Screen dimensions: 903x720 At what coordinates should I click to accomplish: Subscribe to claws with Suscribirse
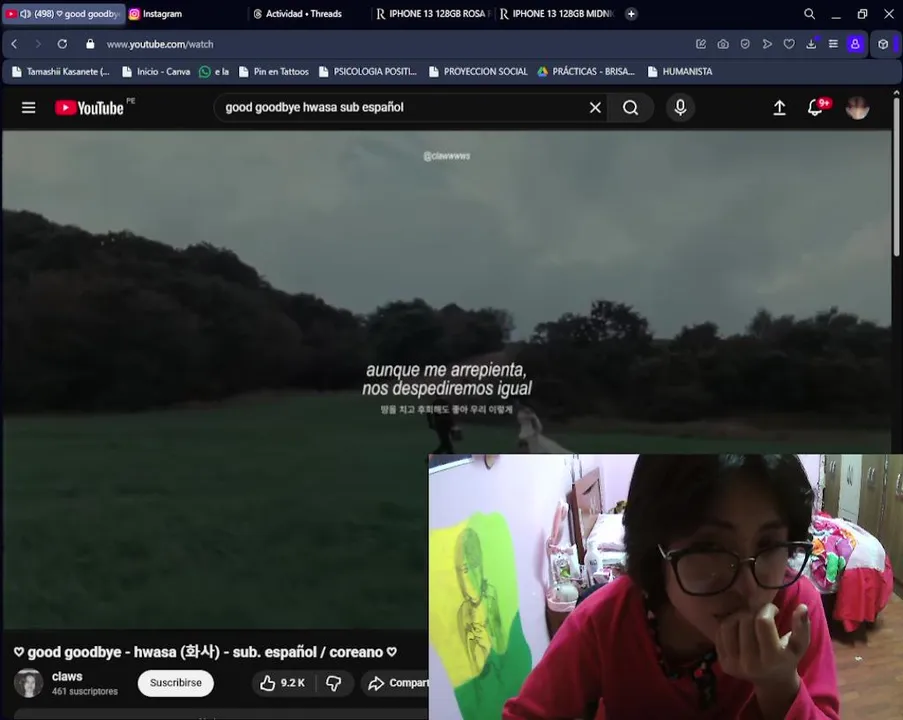(176, 683)
